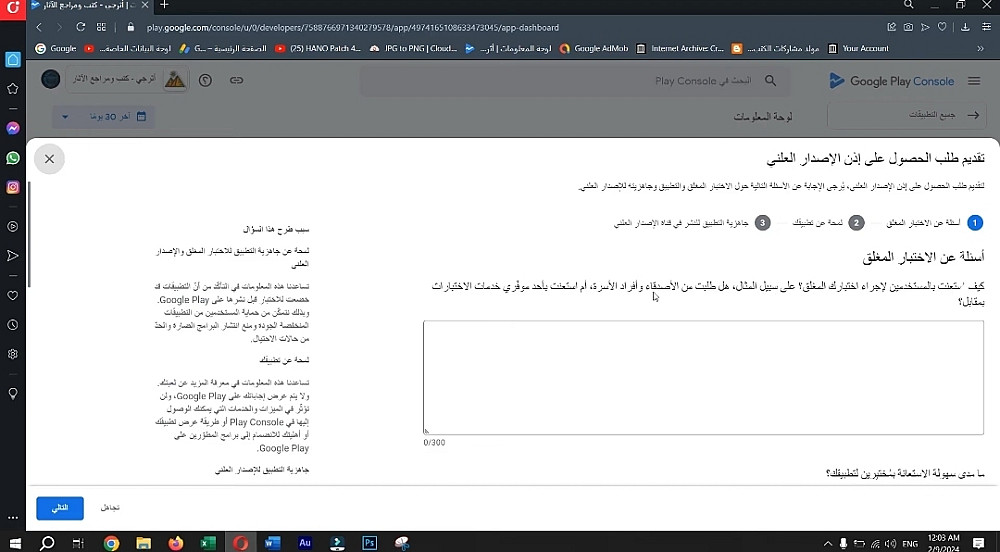Go back in the browser

tap(39, 27)
